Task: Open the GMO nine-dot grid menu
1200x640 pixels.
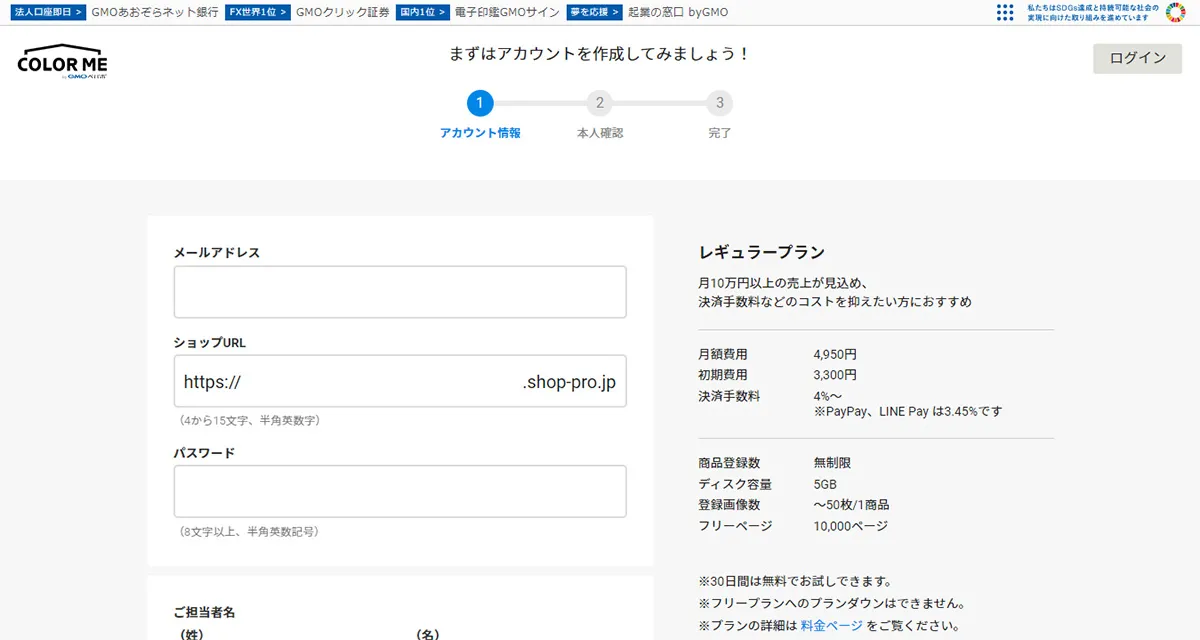Action: 1004,13
